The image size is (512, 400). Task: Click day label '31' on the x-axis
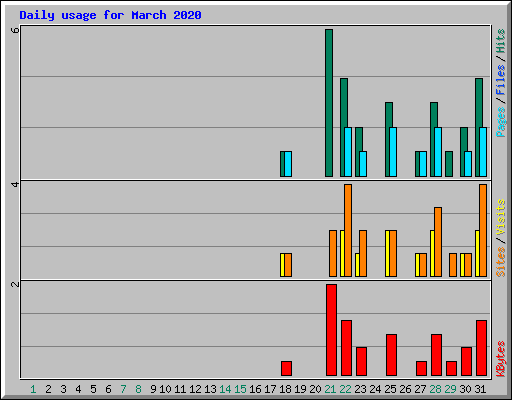point(480,389)
